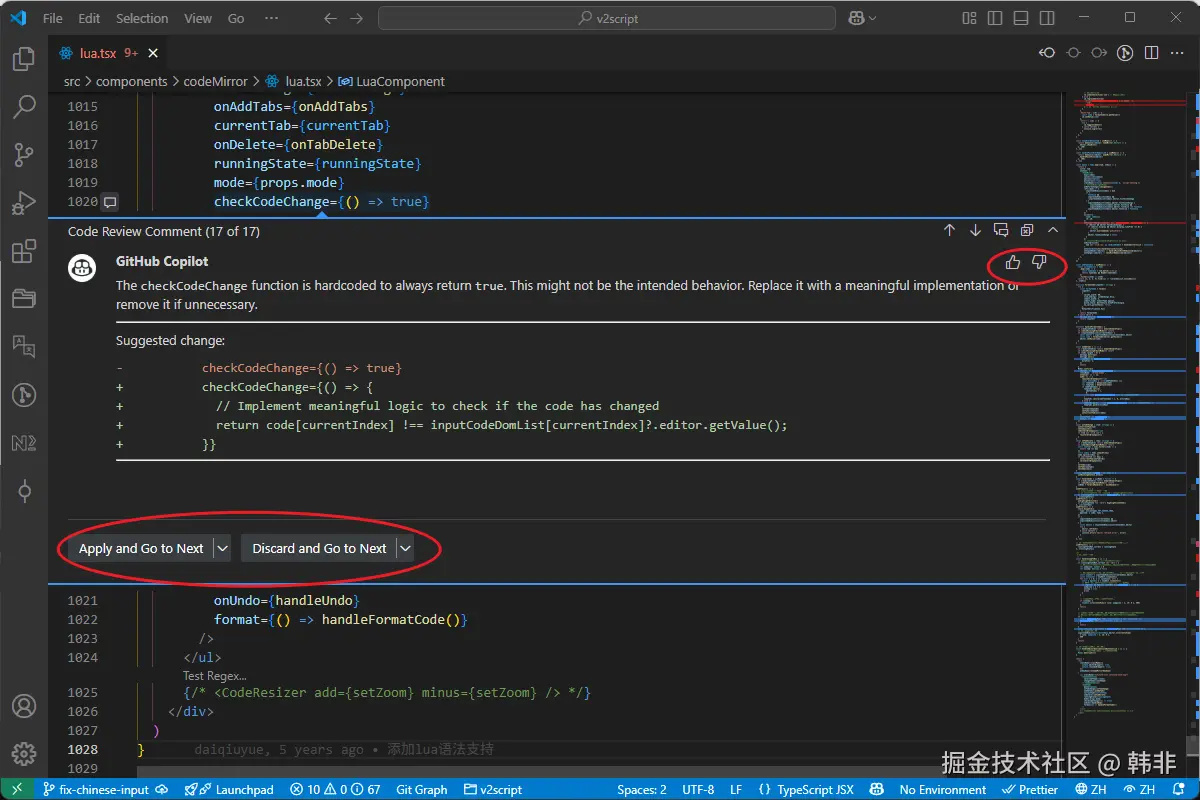Open the translation icon in activity bar
Screen dimensions: 1200x800
tap(24, 346)
